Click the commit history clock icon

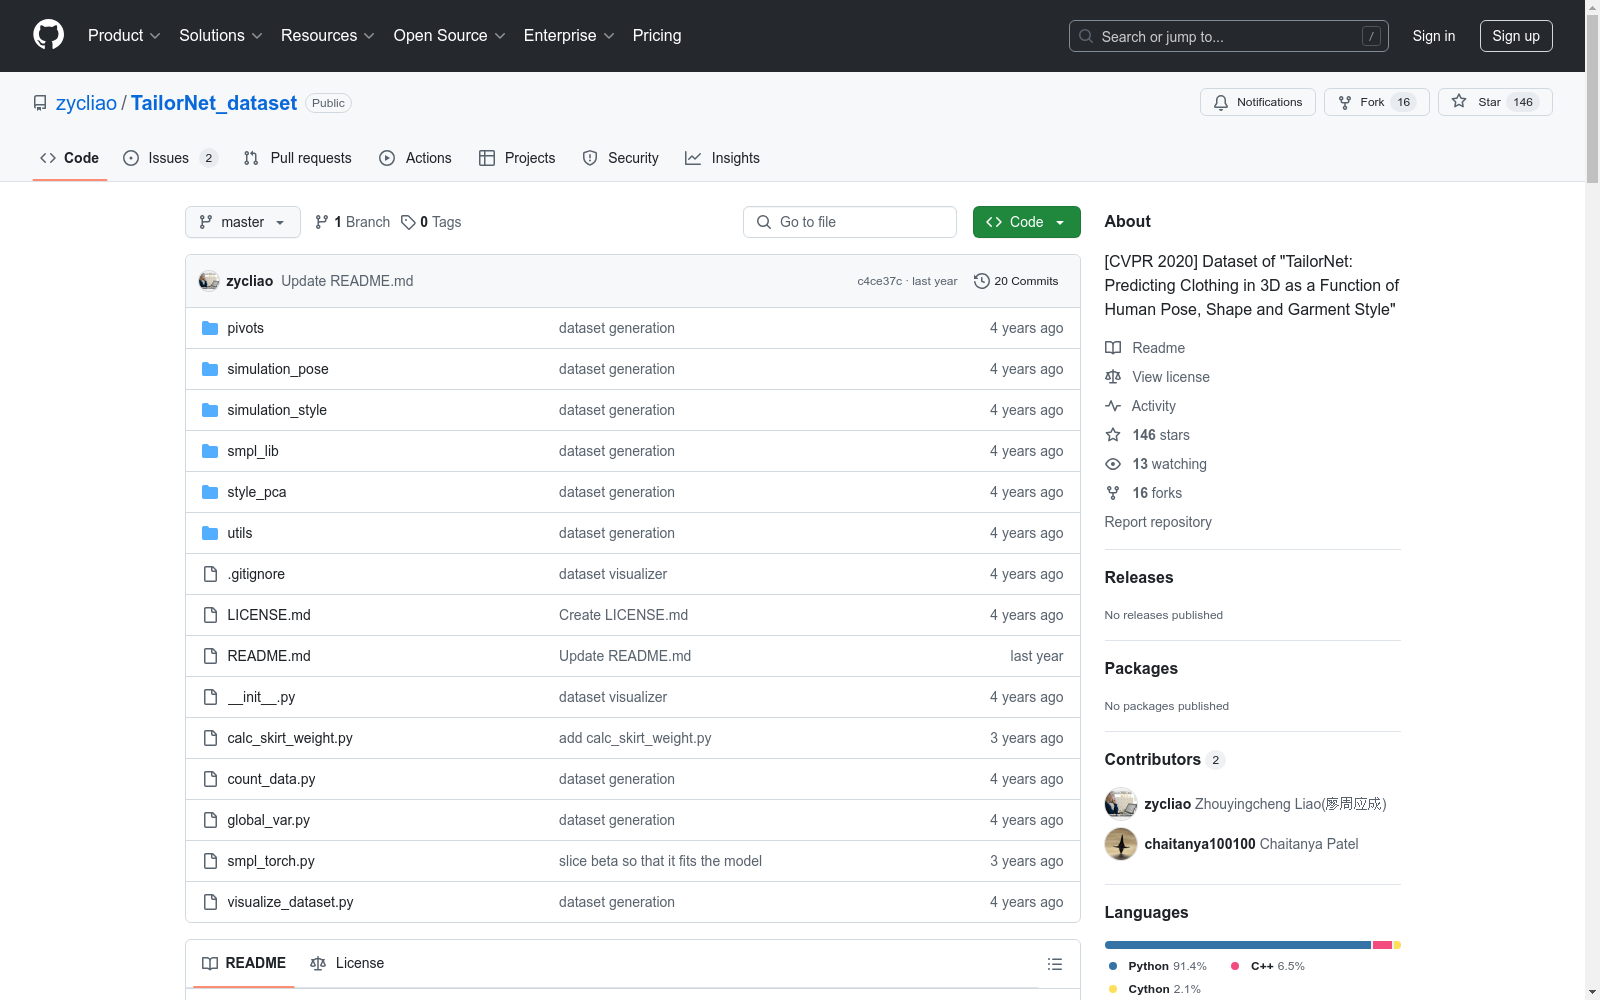tap(982, 281)
